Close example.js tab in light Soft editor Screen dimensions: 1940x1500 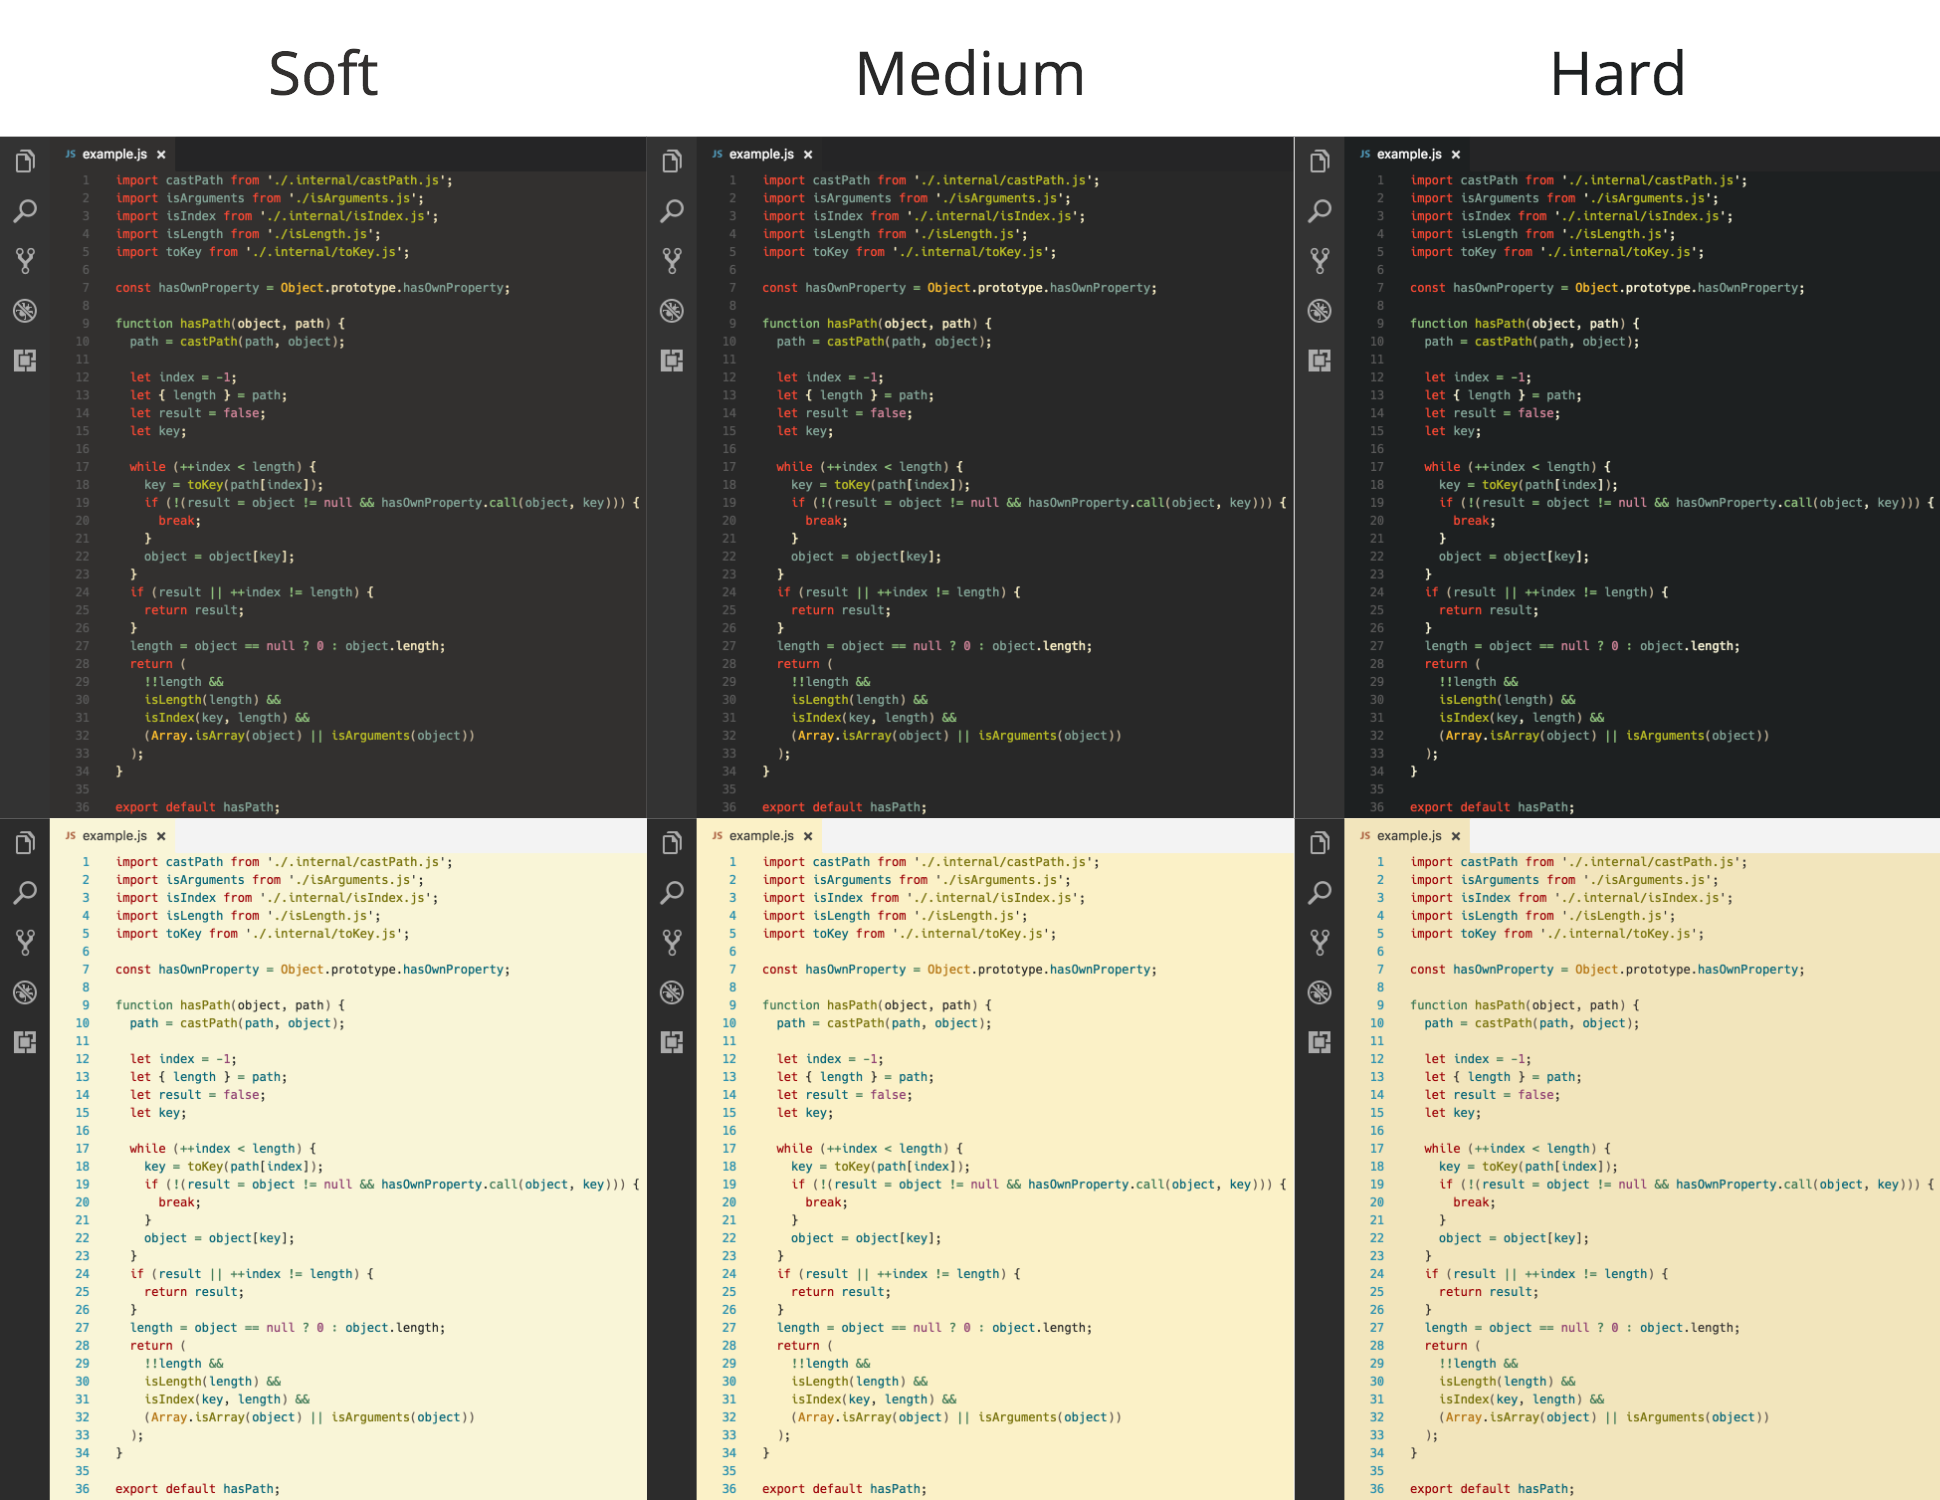pos(161,837)
